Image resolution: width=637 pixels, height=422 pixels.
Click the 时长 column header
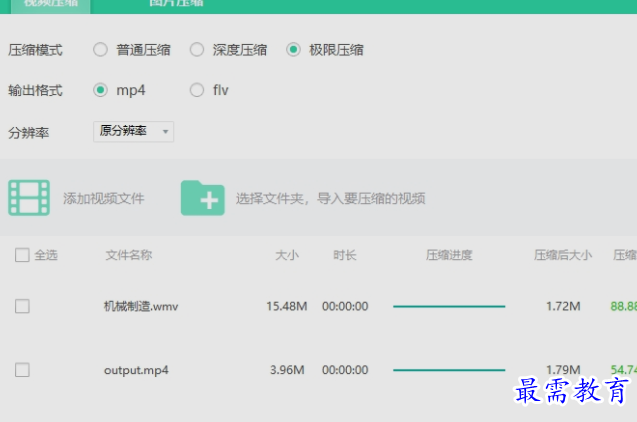[x=345, y=255]
